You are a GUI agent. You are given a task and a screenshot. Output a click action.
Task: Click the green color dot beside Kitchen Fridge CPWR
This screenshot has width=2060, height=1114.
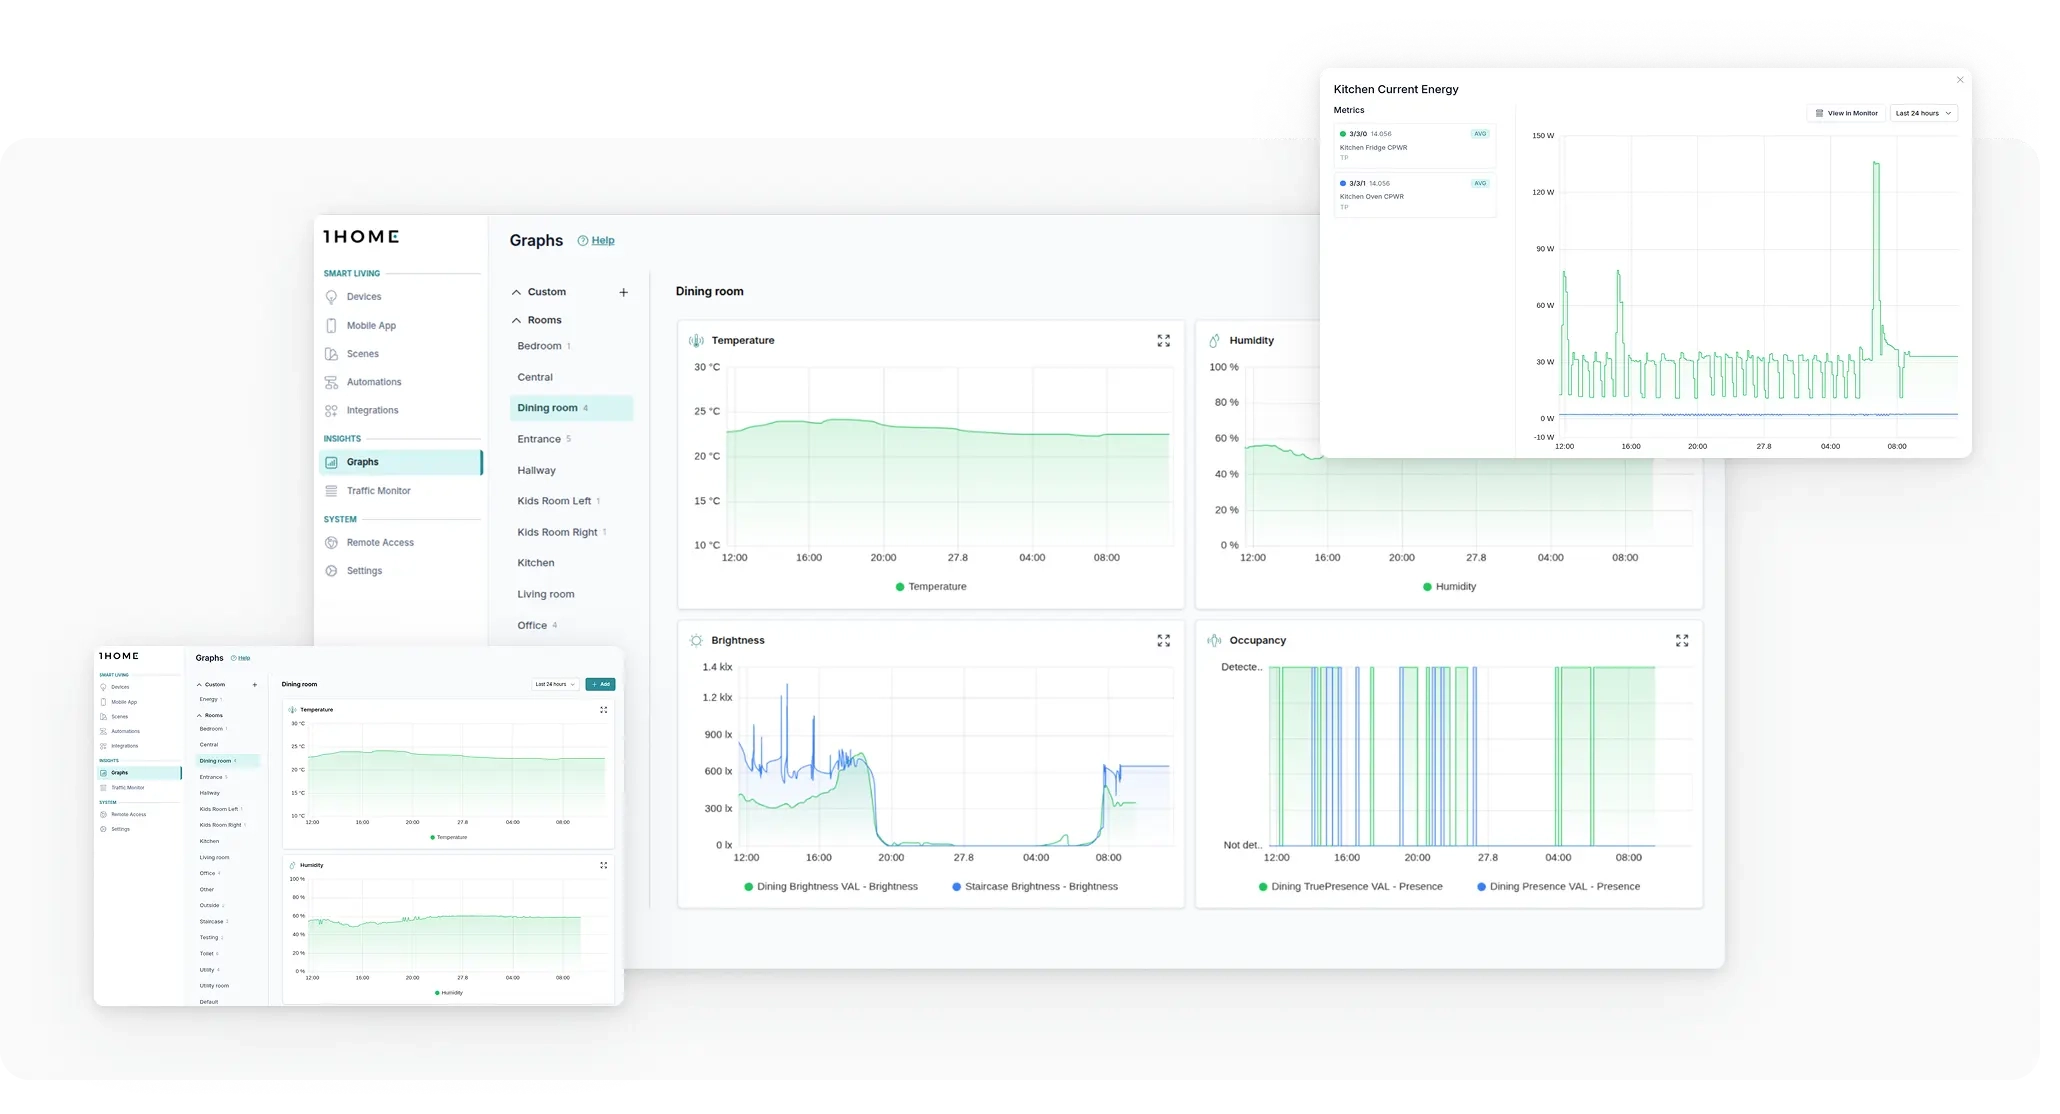[x=1343, y=133]
